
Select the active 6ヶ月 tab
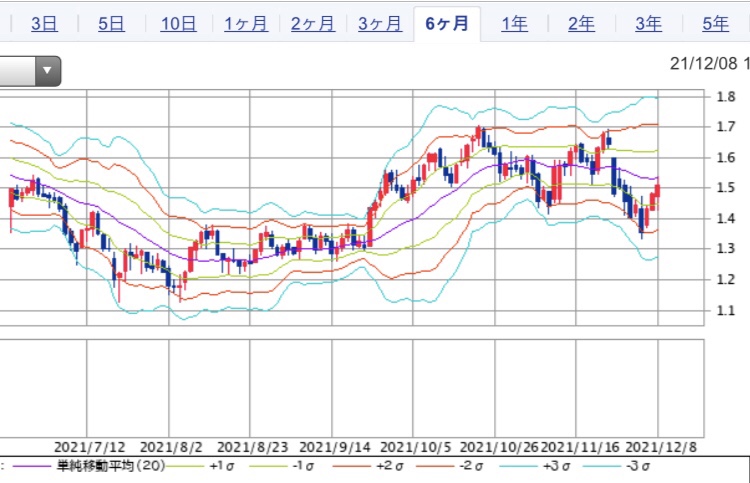447,23
